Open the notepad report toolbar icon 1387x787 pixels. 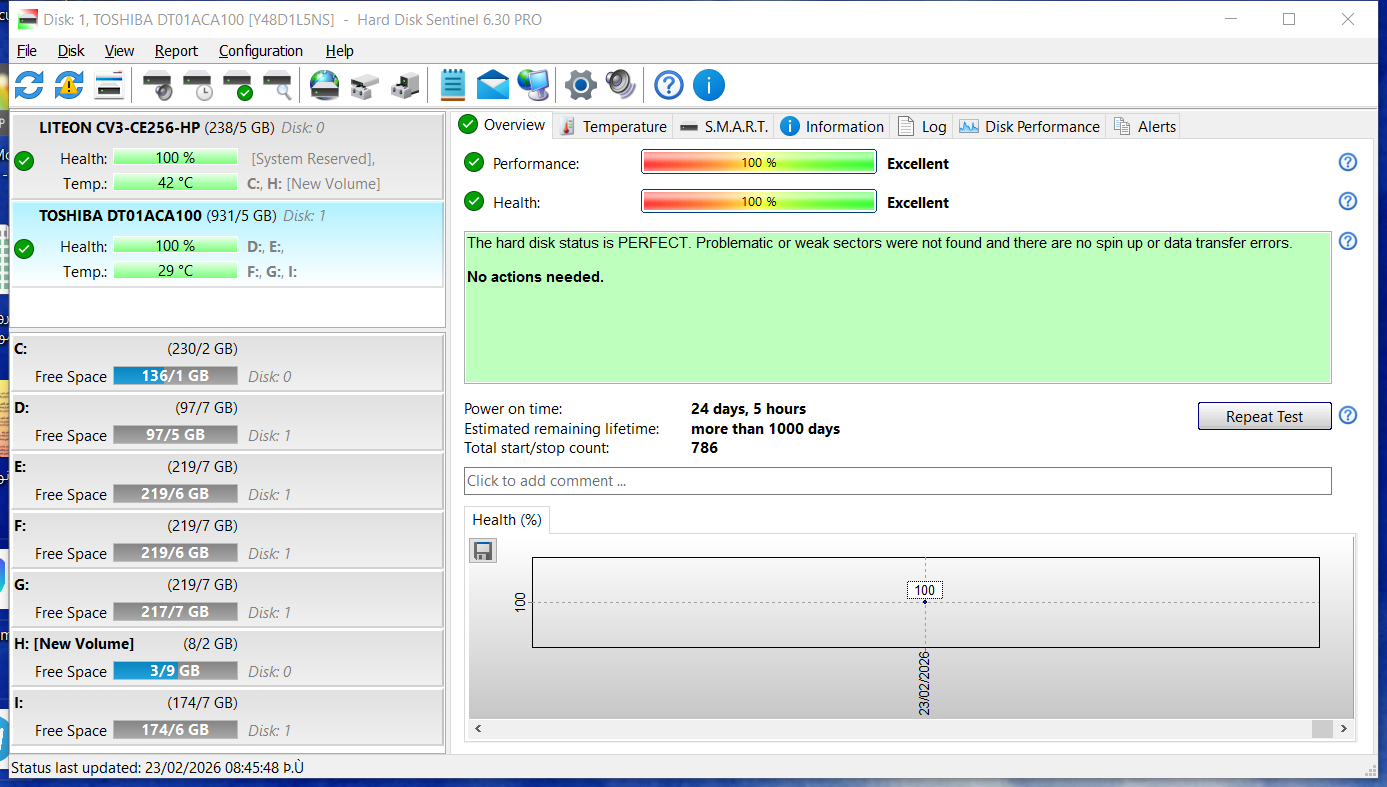453,85
